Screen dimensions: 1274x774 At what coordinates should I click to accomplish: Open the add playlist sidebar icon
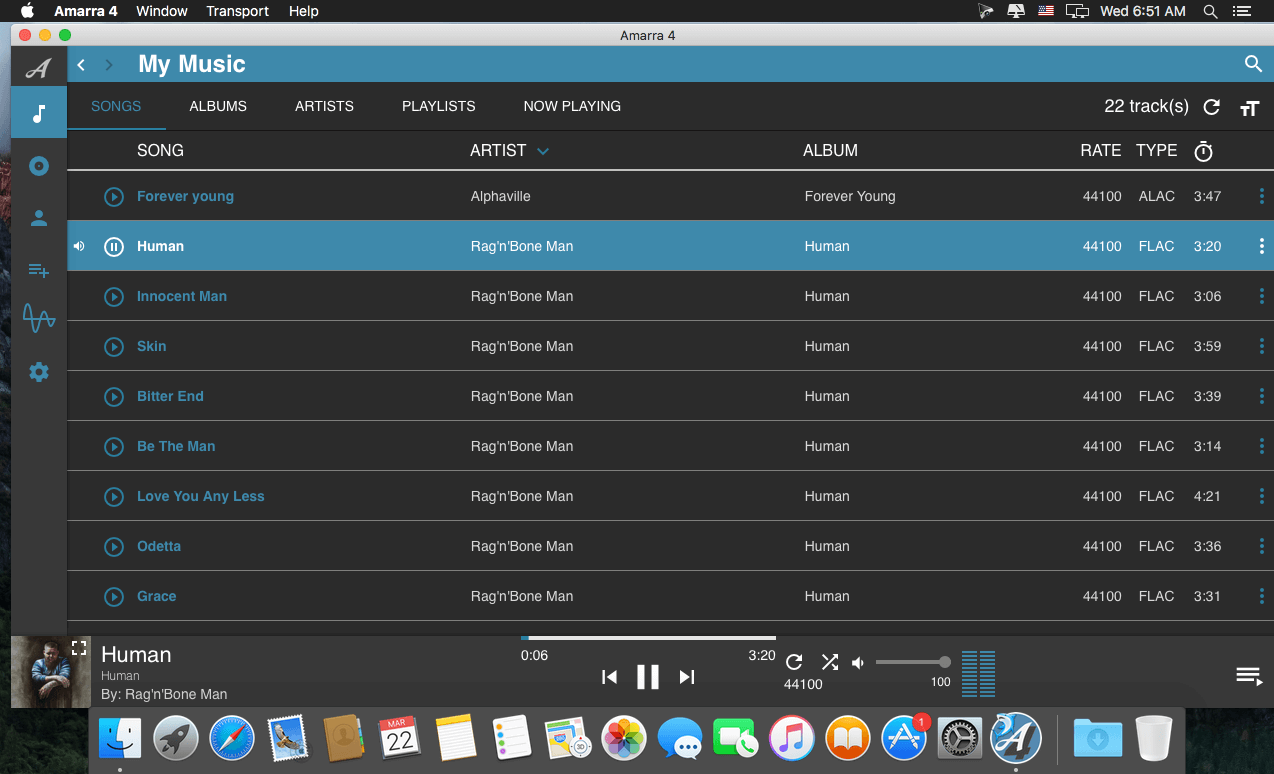click(x=39, y=270)
